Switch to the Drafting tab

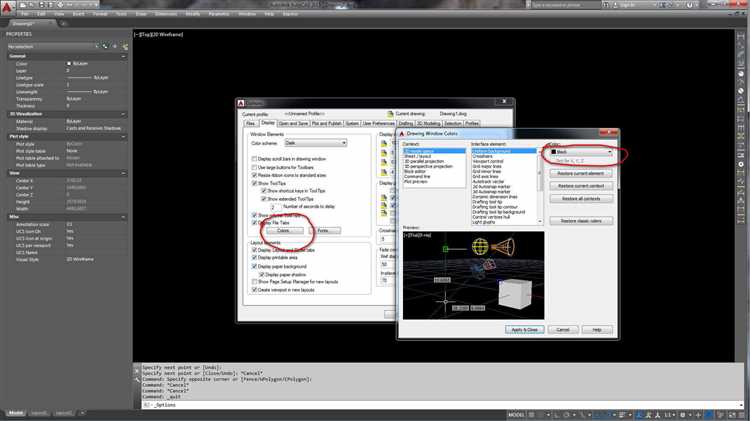click(406, 123)
